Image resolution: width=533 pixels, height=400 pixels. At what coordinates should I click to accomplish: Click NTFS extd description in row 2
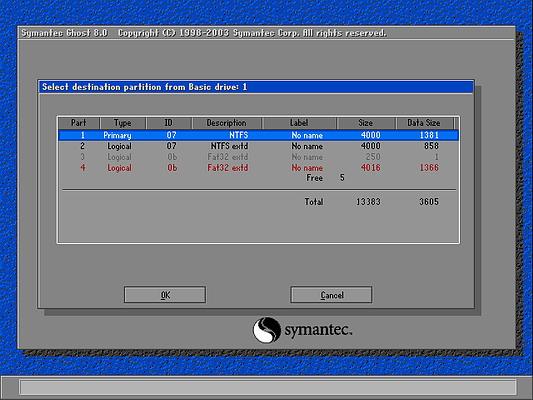(229, 146)
